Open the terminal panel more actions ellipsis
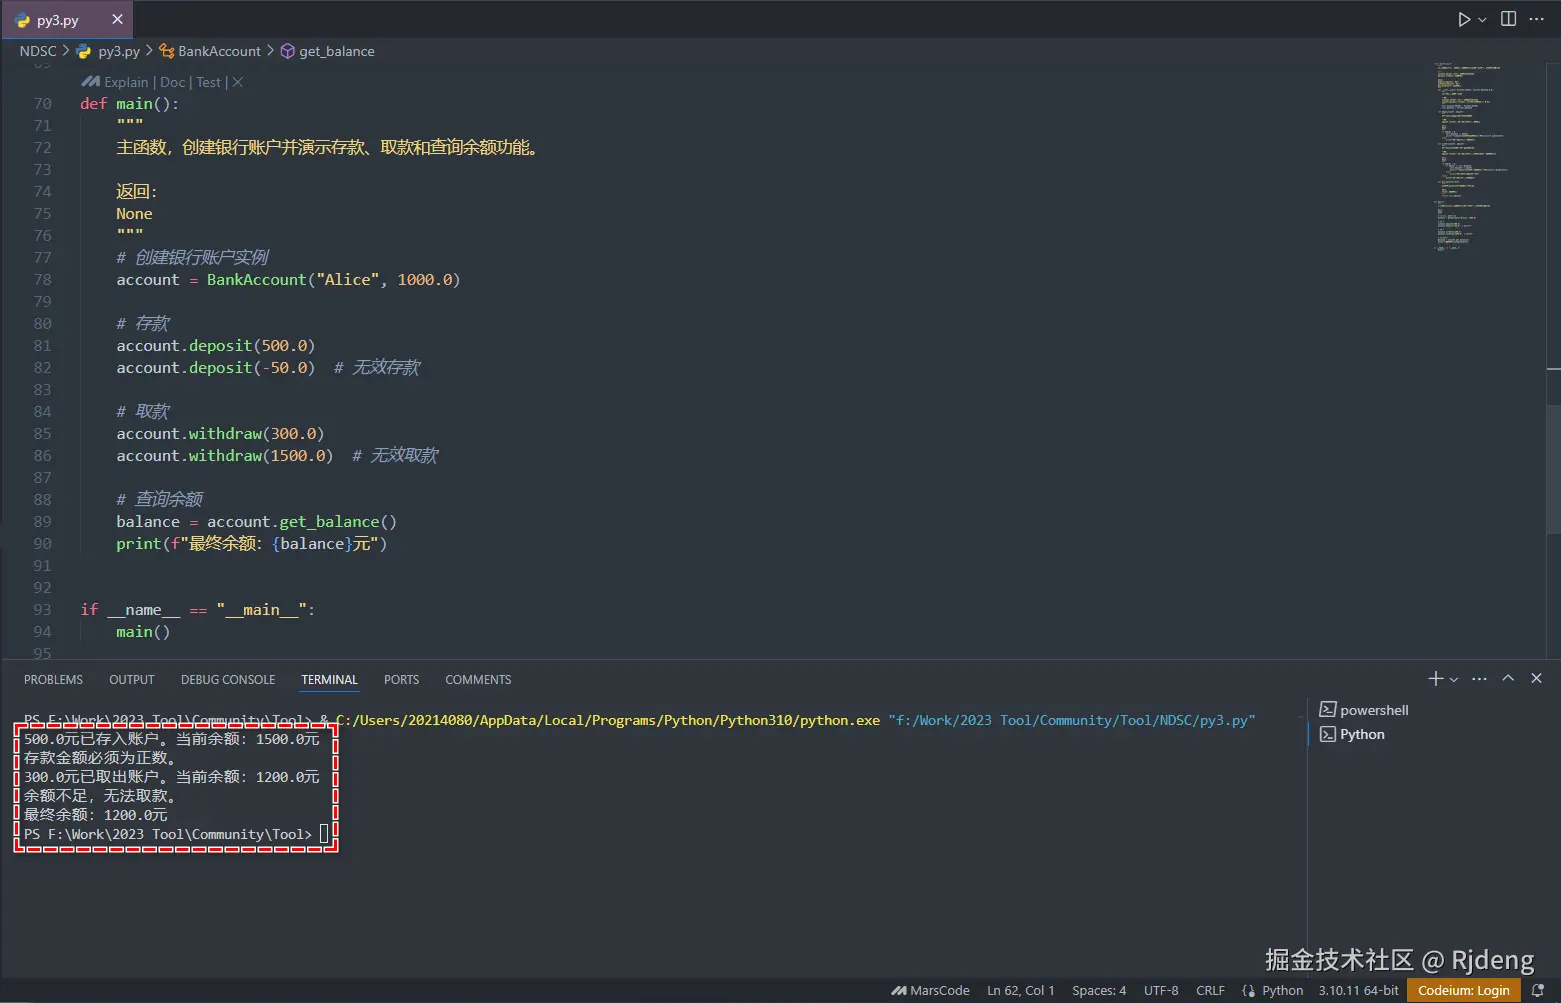This screenshot has width=1561, height=1003. (x=1480, y=679)
